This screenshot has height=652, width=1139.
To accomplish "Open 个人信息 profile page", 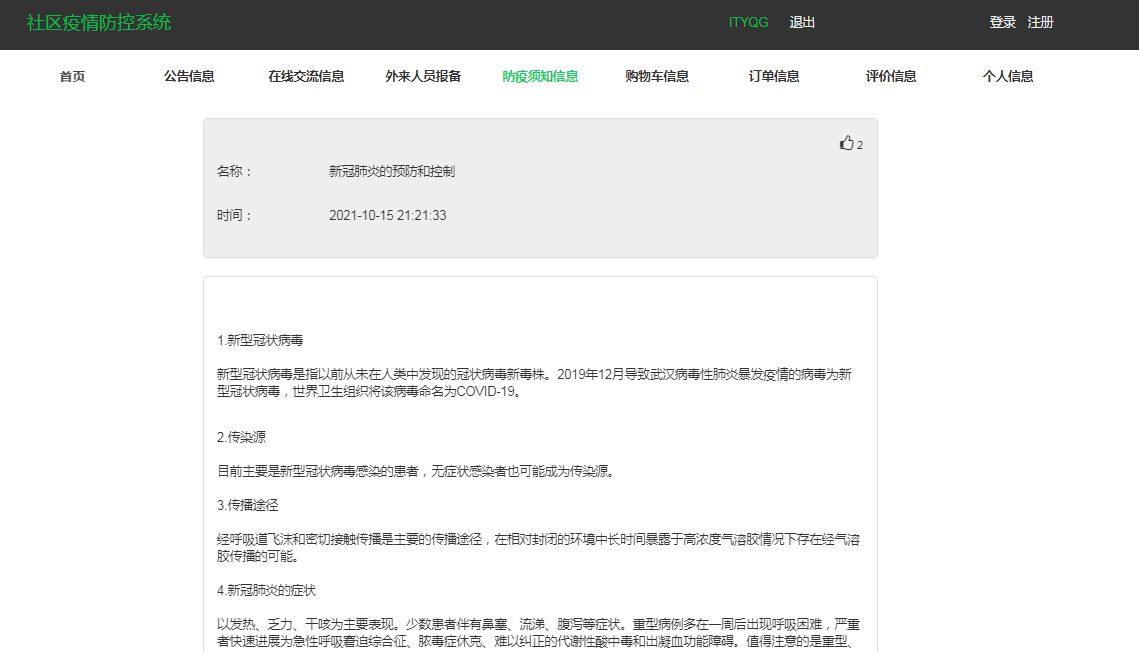I will (x=1008, y=76).
